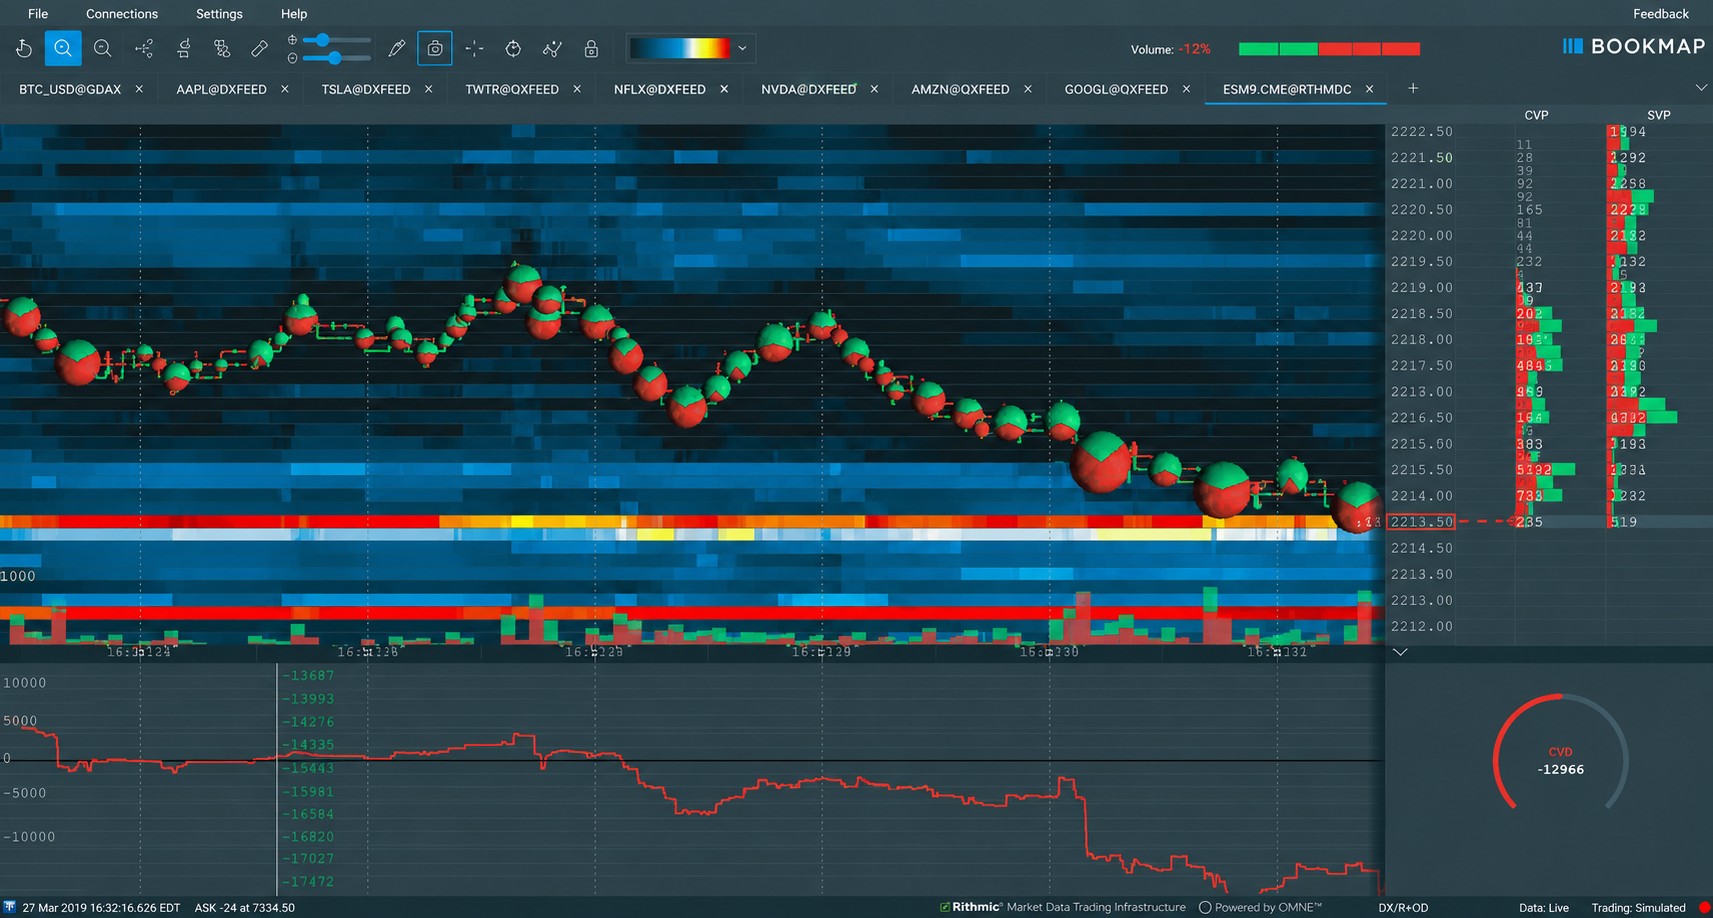This screenshot has height=918, width=1713.
Task: Click the toolbar icon left of the circles cluster
Action: pyautogui.click(x=184, y=48)
